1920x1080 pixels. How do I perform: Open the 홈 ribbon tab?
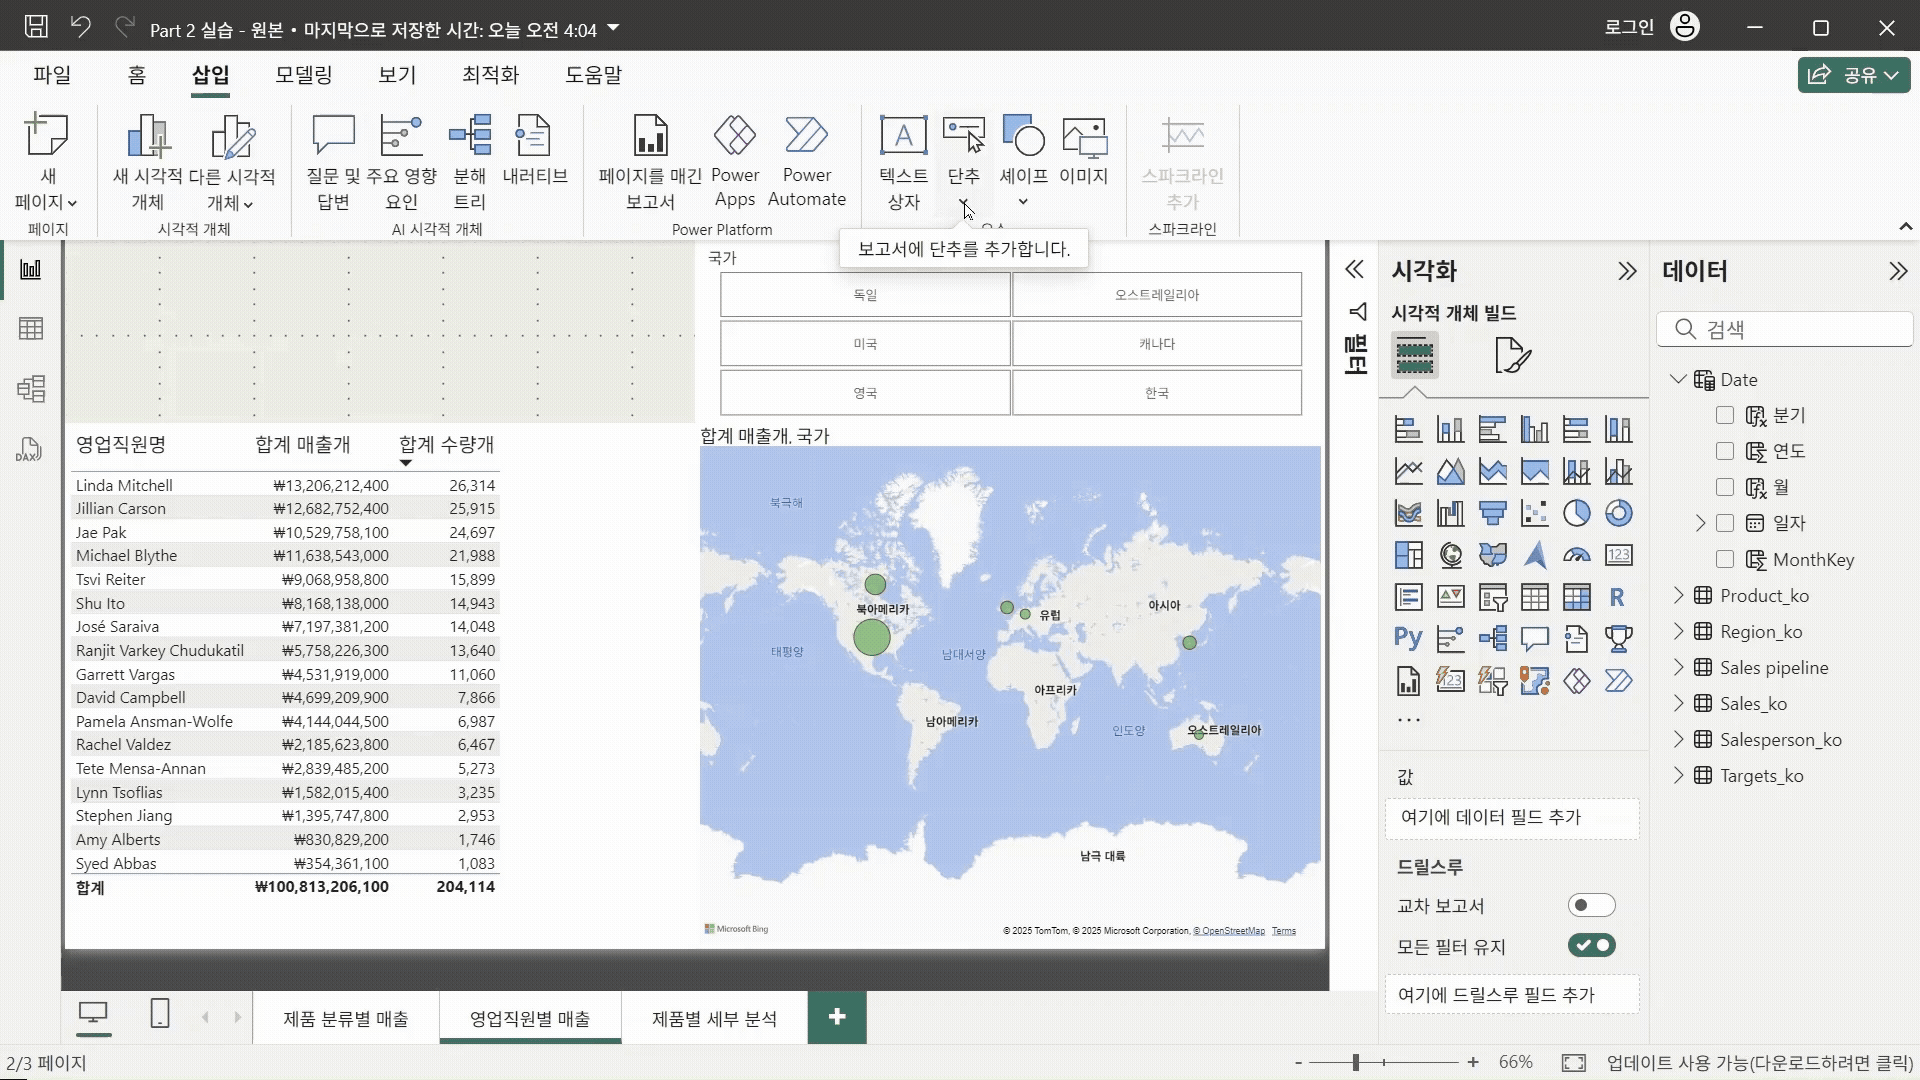[137, 75]
